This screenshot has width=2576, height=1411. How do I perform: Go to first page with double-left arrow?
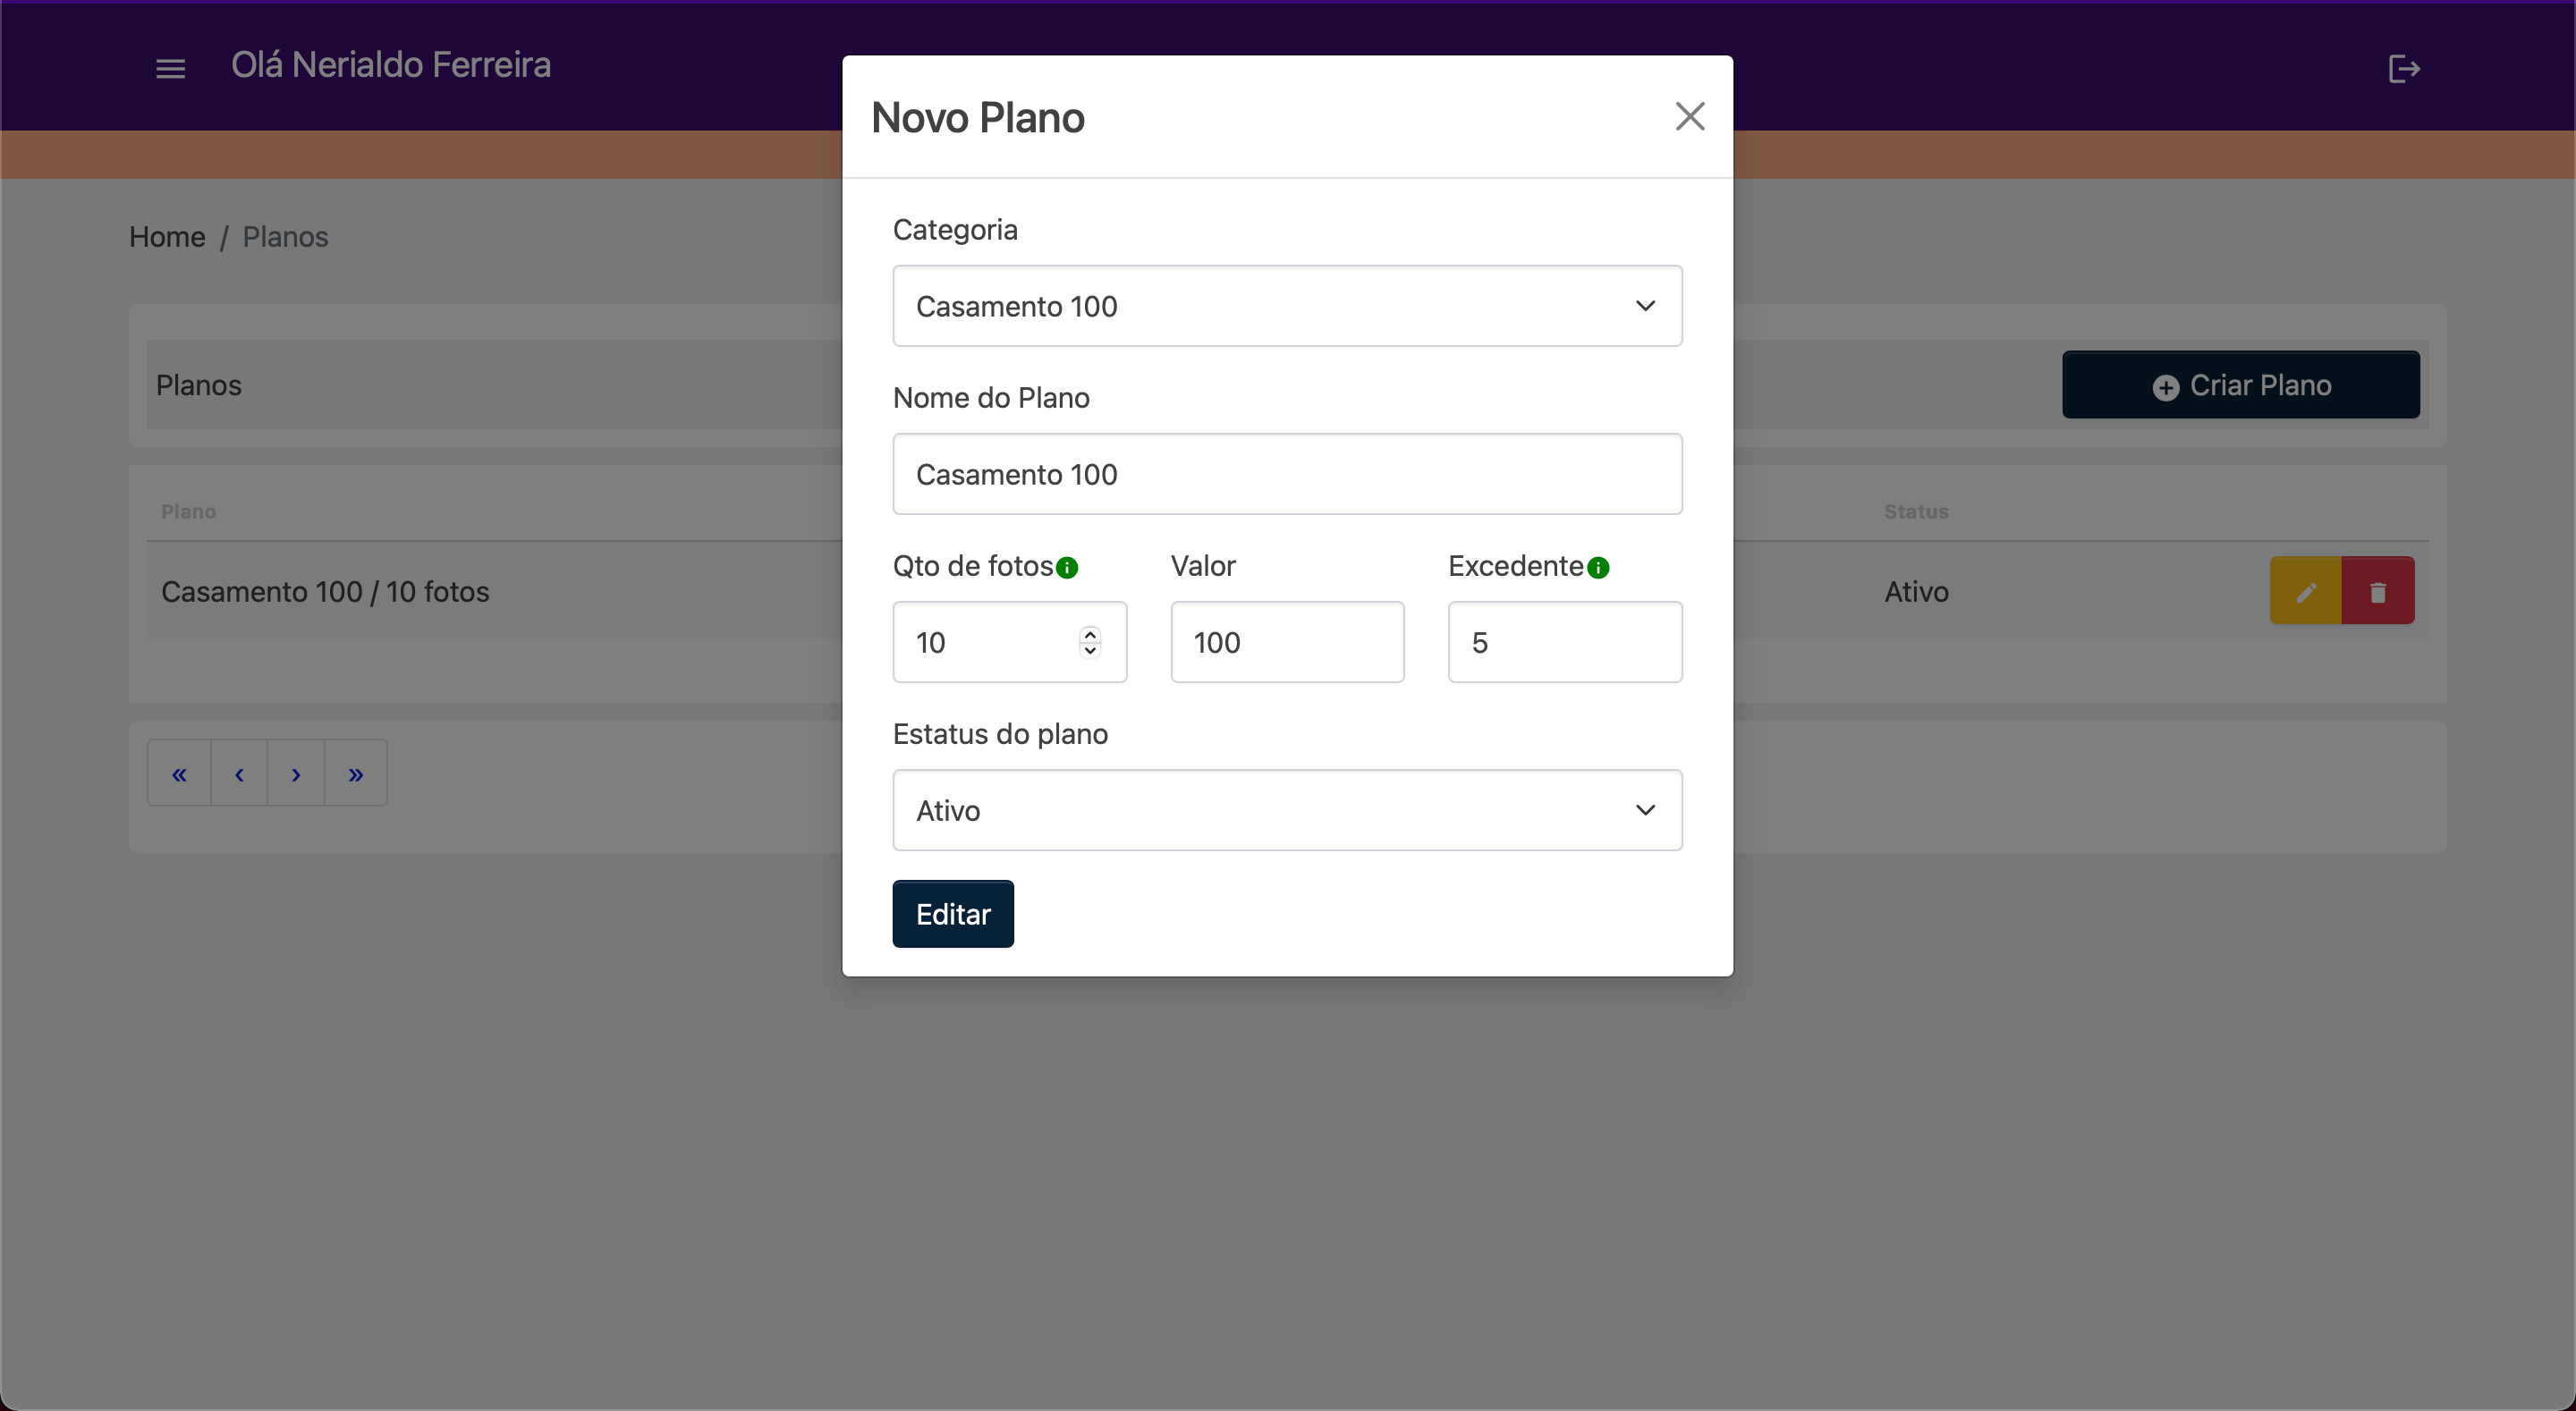pyautogui.click(x=179, y=774)
